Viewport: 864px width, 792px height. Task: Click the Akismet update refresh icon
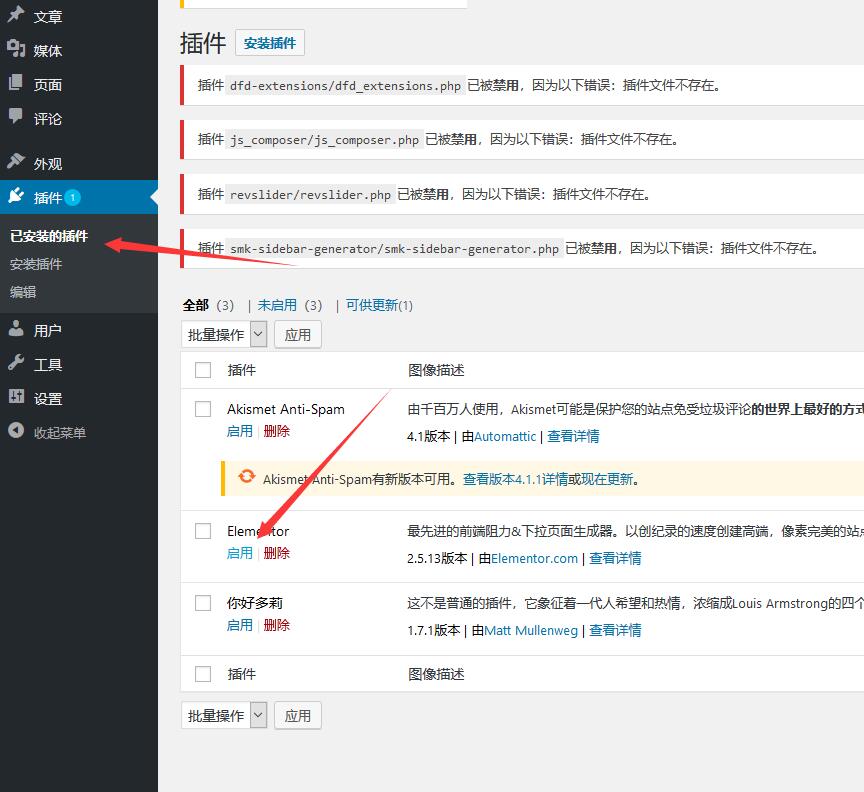pos(247,476)
